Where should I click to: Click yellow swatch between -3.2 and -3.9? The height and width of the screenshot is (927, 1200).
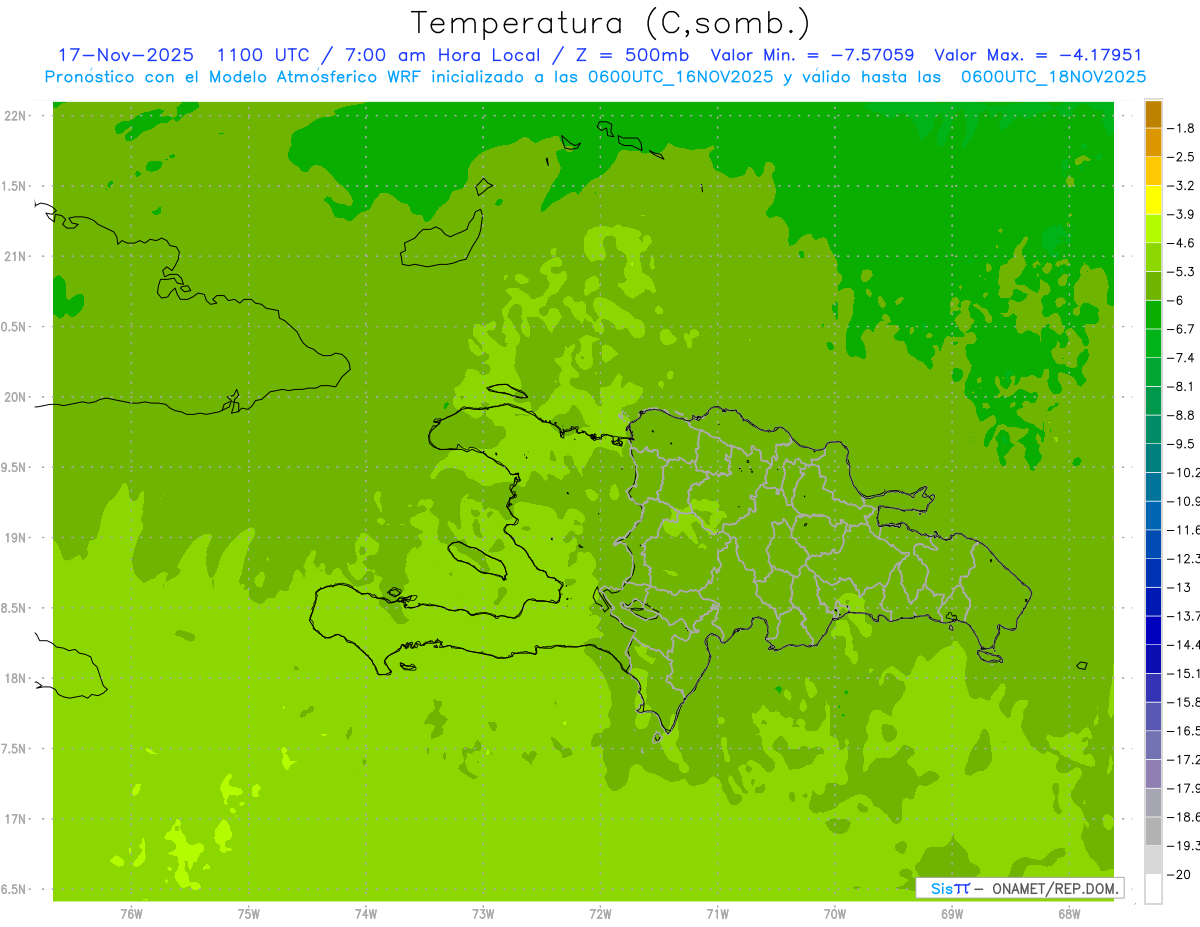click(x=1153, y=200)
